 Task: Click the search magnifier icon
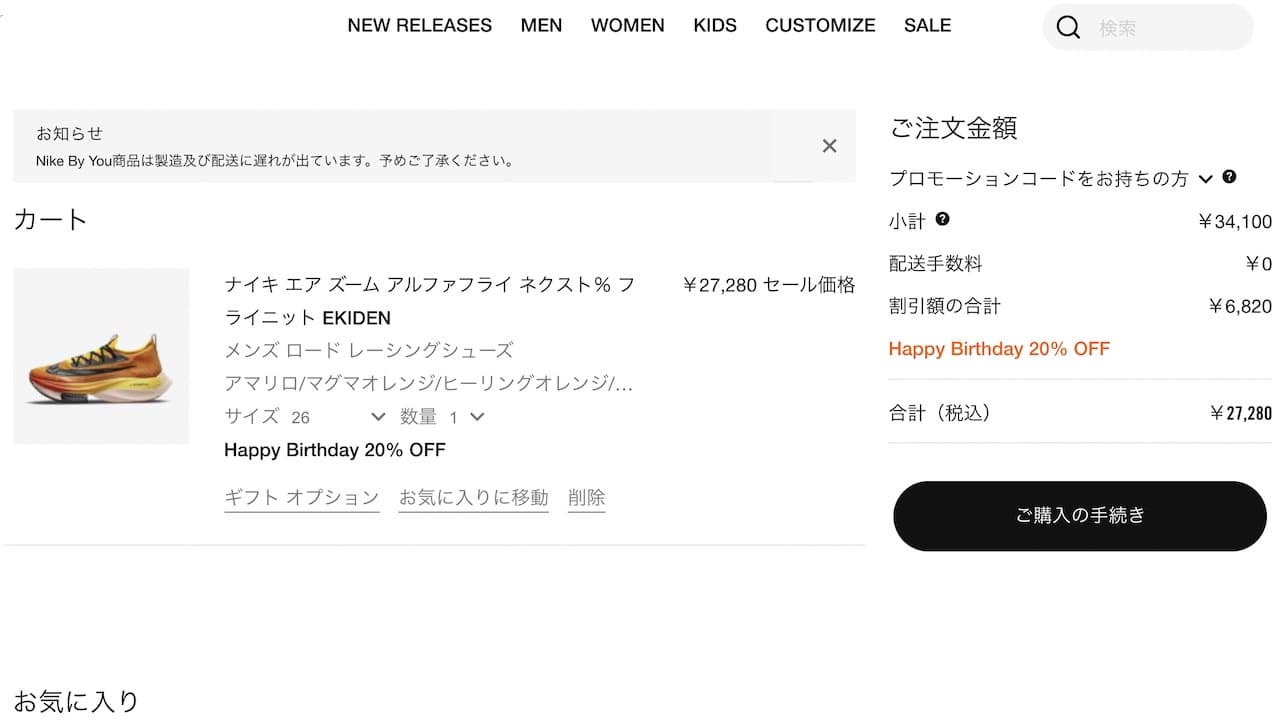(1068, 27)
